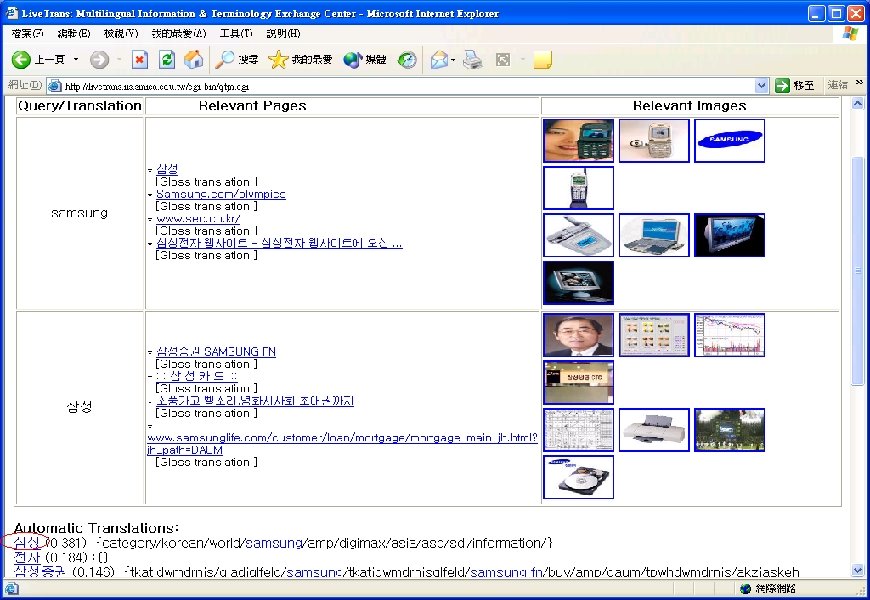Open the man in suit portrait thumbnail
Screen dimensions: 870x600
click(x=578, y=335)
